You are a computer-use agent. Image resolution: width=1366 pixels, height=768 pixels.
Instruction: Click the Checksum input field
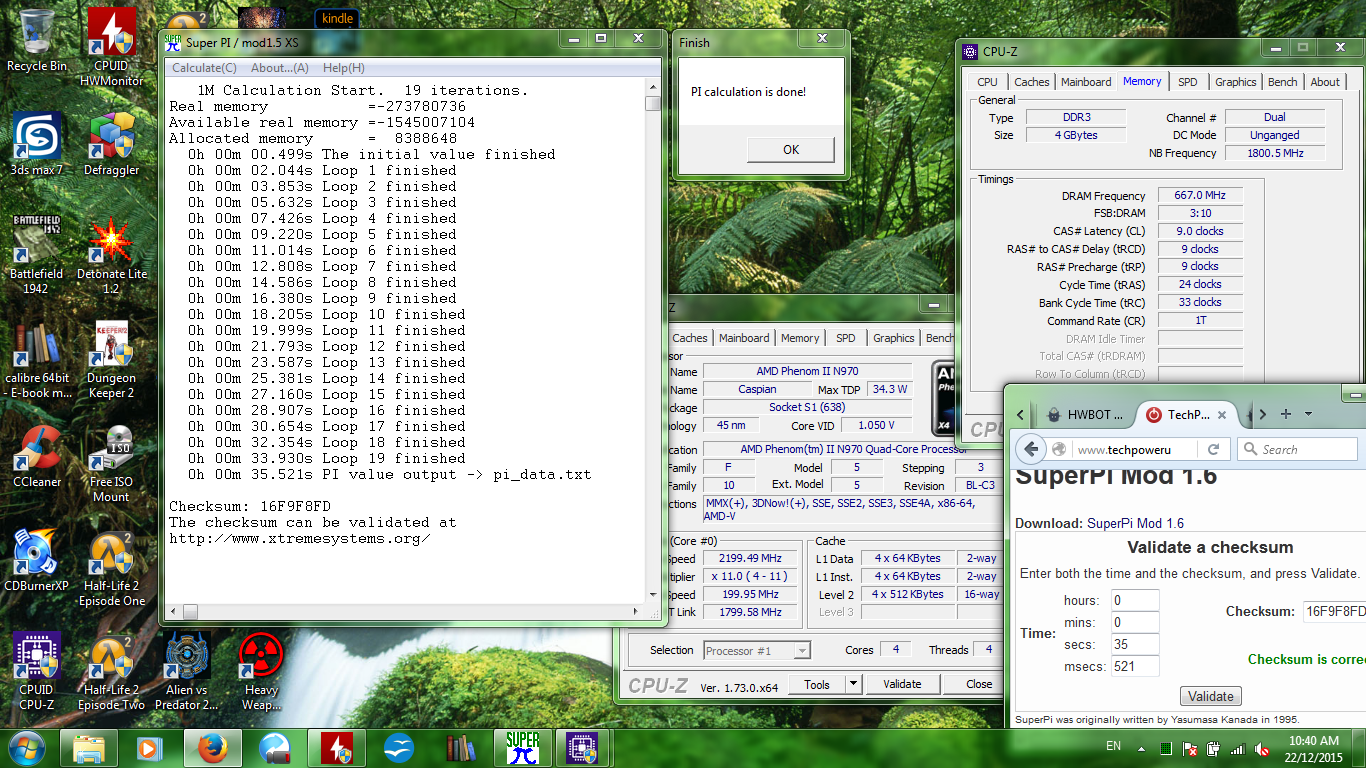point(1334,611)
